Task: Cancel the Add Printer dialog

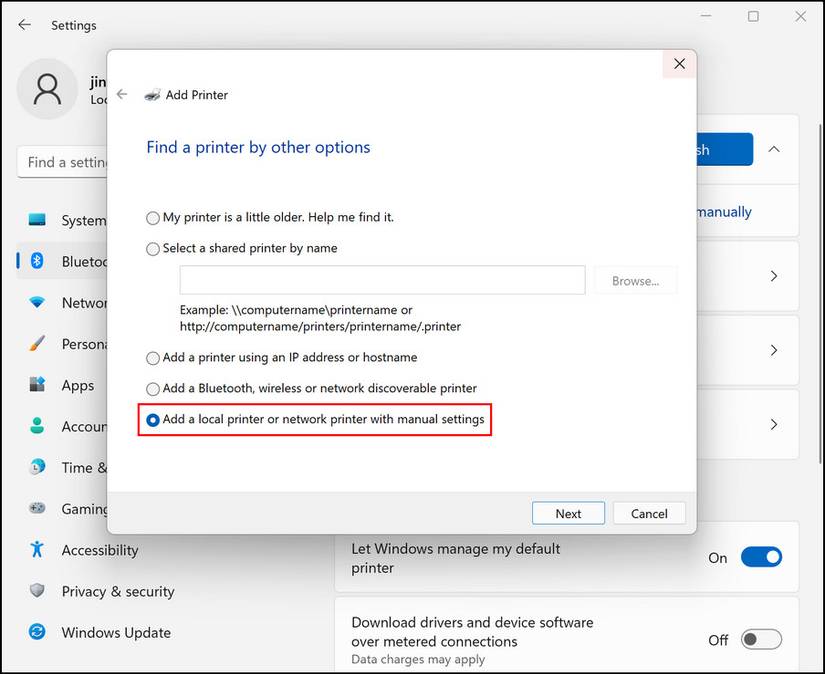Action: 648,513
